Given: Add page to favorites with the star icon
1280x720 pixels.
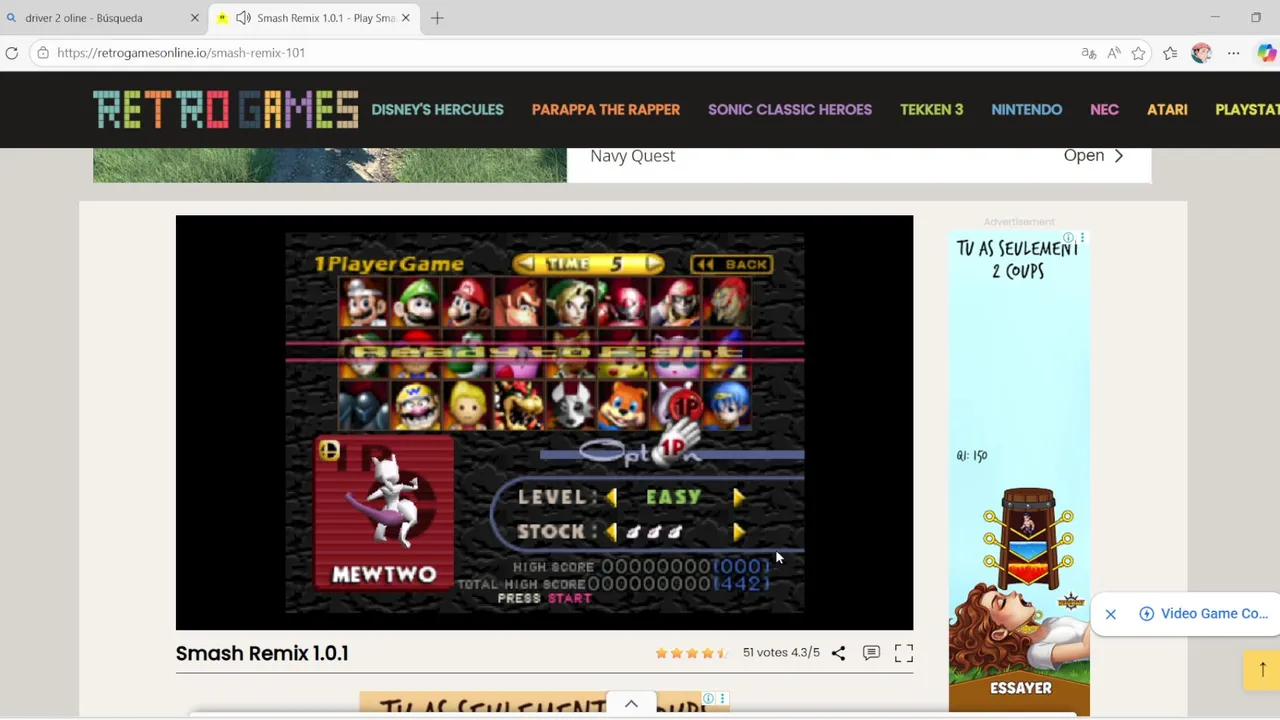Looking at the screenshot, I should (x=1138, y=53).
